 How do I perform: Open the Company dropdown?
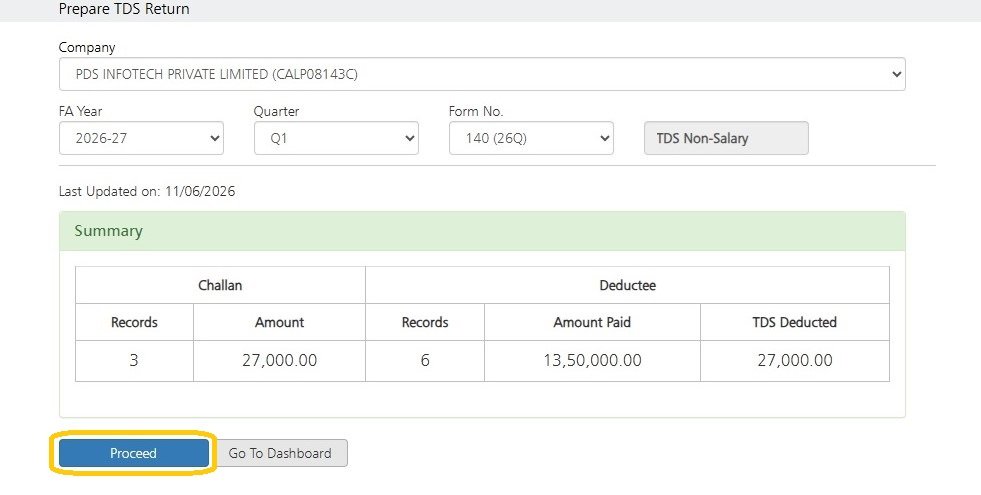point(482,74)
